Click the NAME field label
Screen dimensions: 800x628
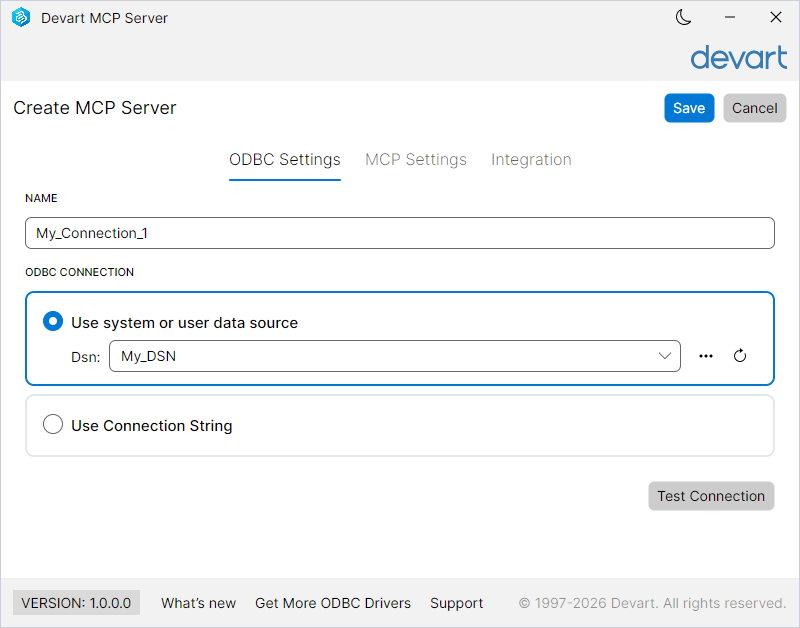point(41,198)
